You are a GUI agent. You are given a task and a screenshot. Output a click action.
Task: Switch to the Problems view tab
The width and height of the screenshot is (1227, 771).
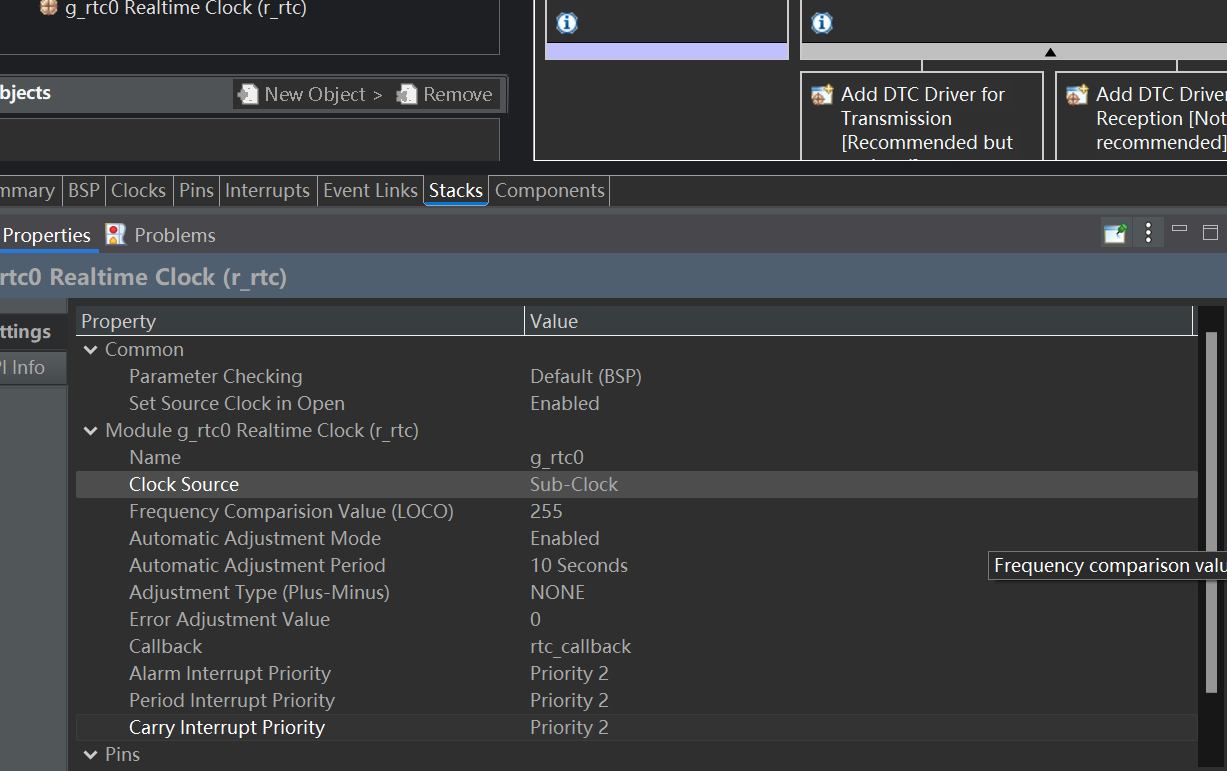pyautogui.click(x=161, y=235)
